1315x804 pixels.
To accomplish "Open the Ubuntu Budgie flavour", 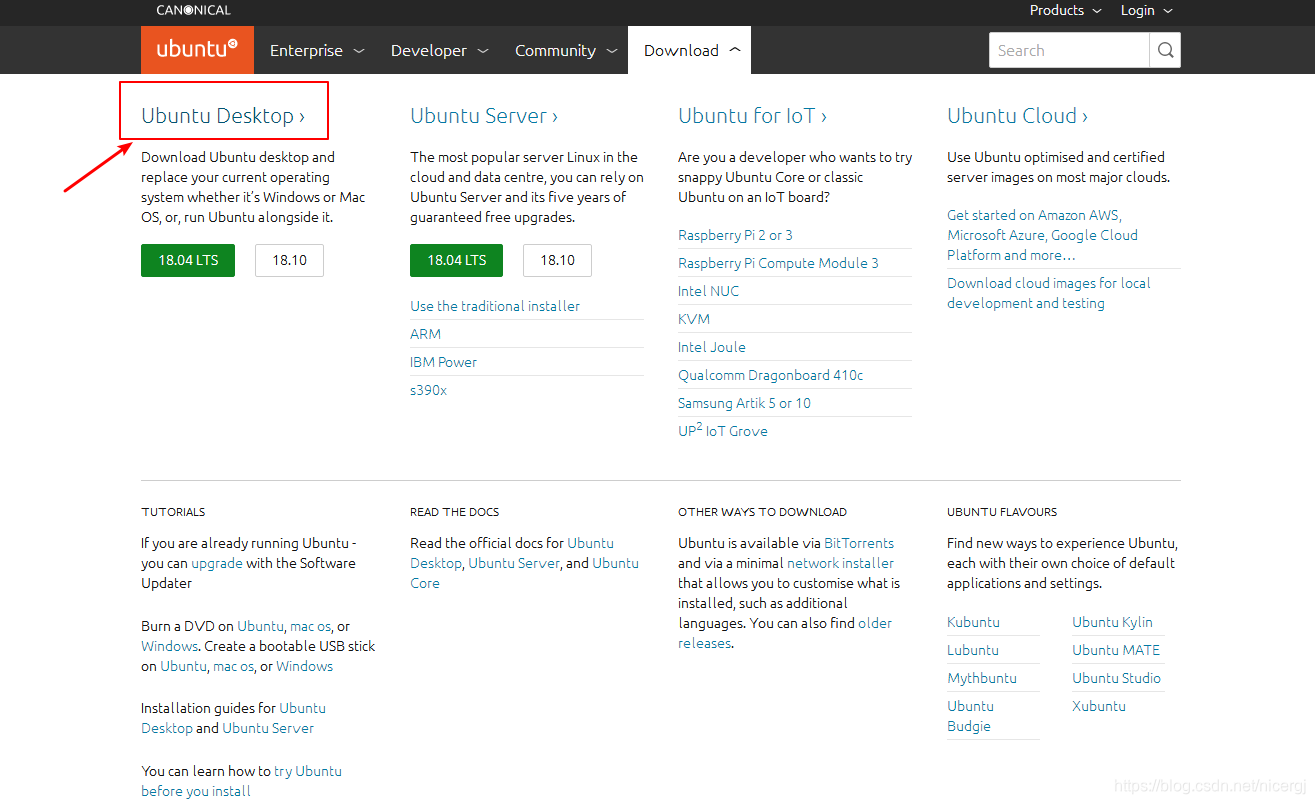I will tap(970, 716).
